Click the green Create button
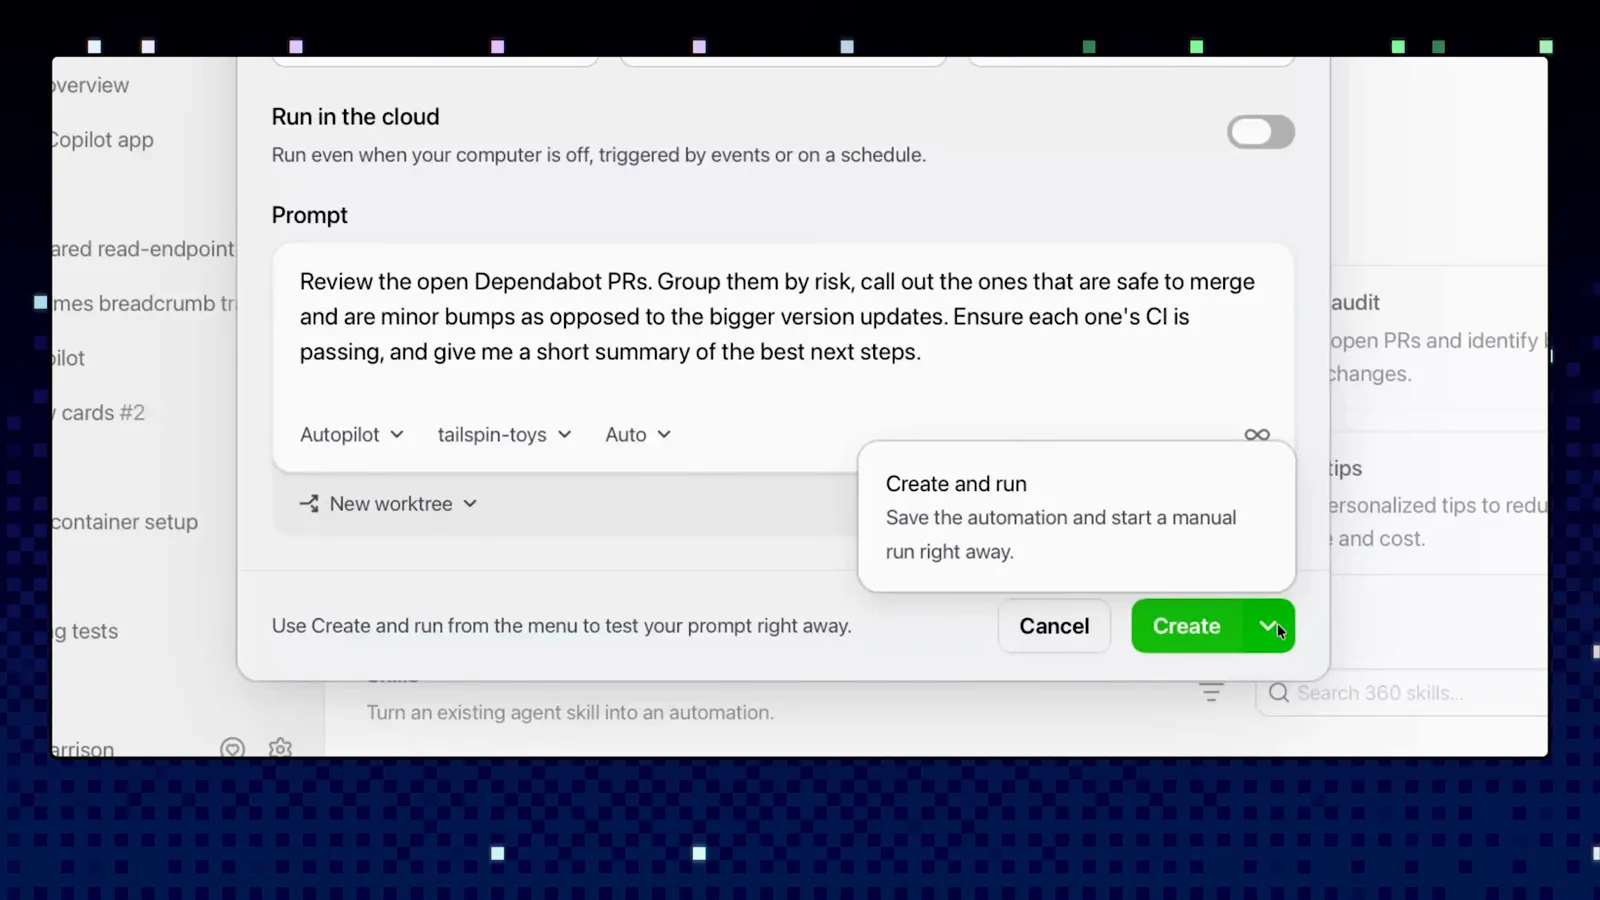This screenshot has height=900, width=1600. coord(1187,626)
